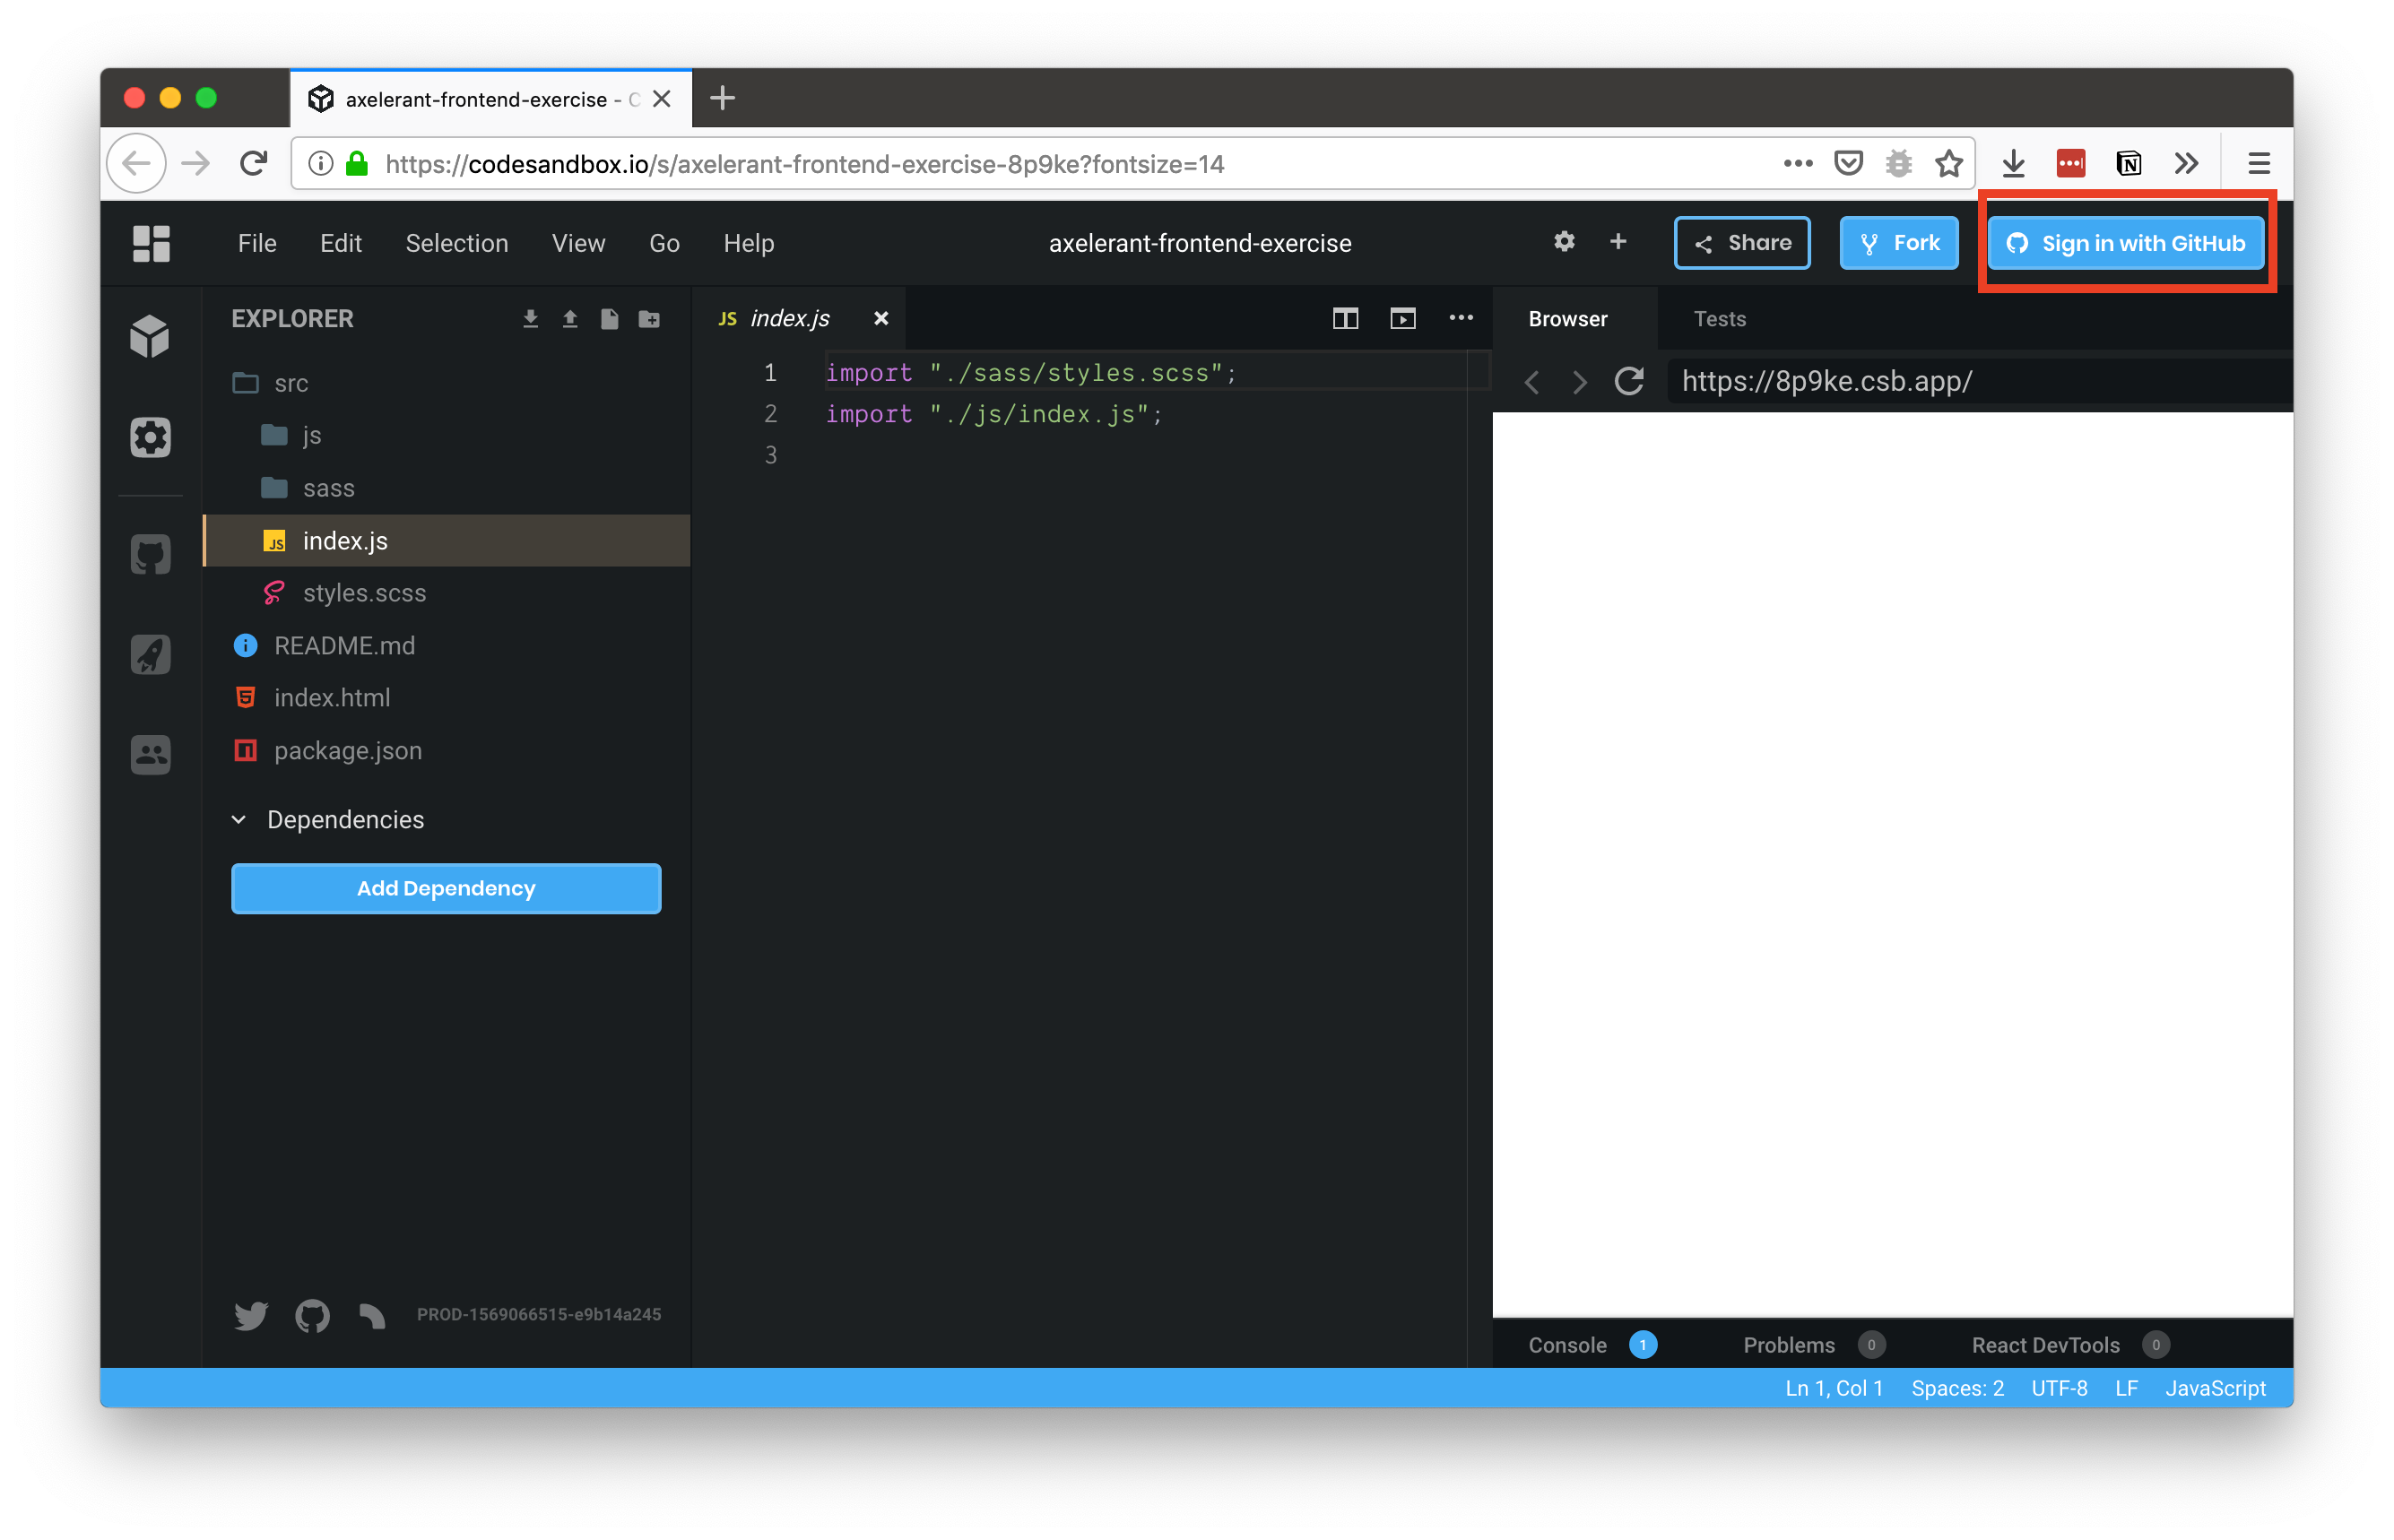
Task: Open the Twitter link in the footer
Action: (250, 1315)
